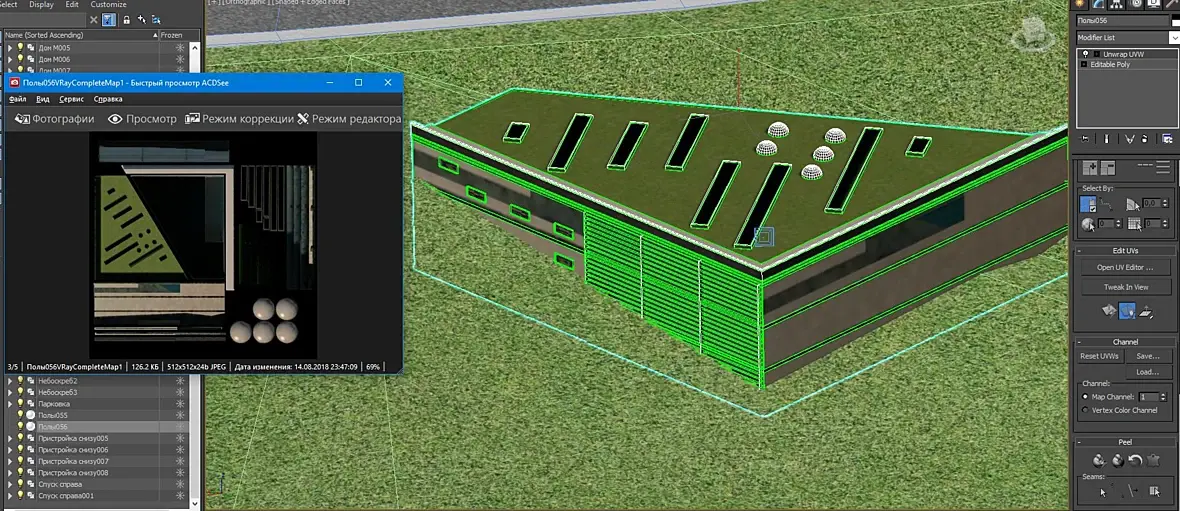The image size is (1180, 511).
Task: Open Вид menu in ACDSee window
Action: click(43, 99)
